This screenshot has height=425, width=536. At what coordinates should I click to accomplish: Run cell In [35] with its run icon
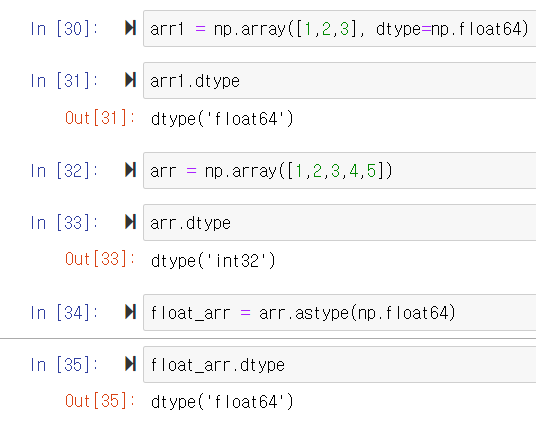pyautogui.click(x=131, y=363)
